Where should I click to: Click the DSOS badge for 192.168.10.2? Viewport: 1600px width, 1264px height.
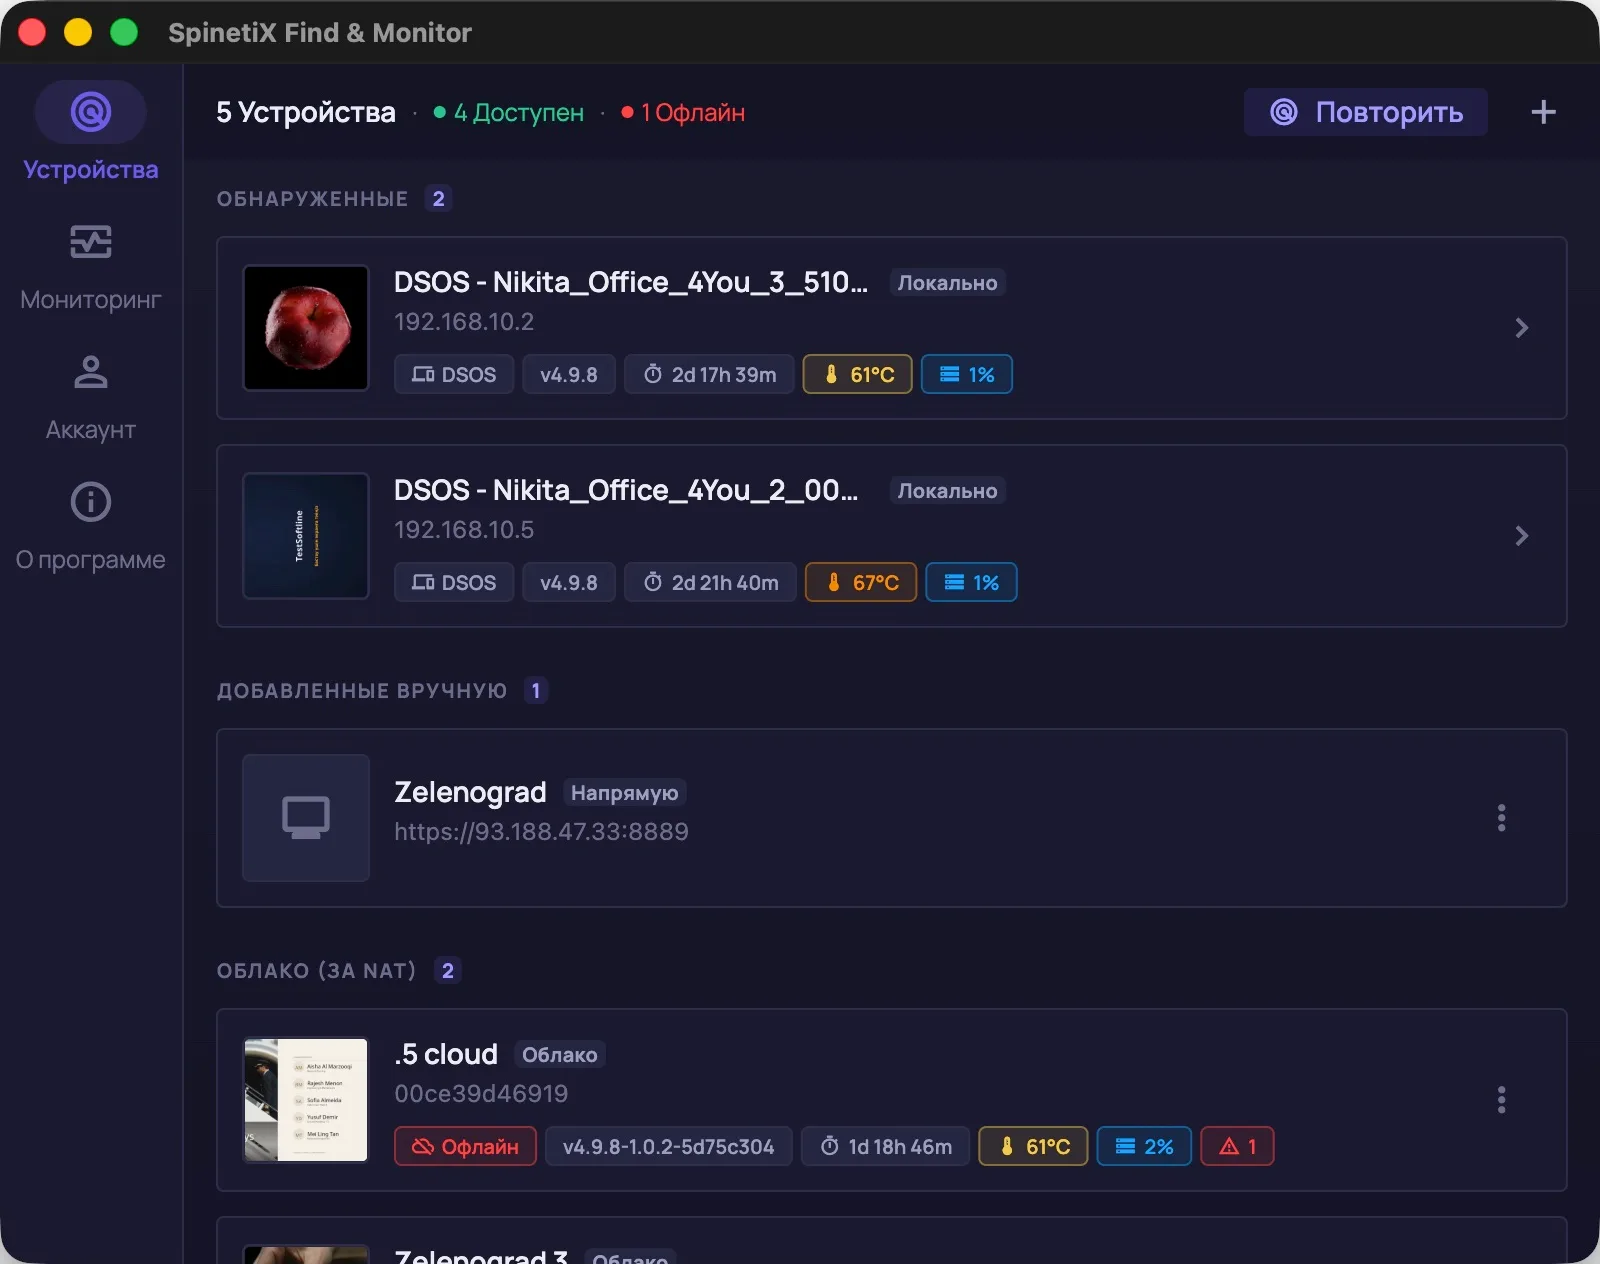pos(454,375)
